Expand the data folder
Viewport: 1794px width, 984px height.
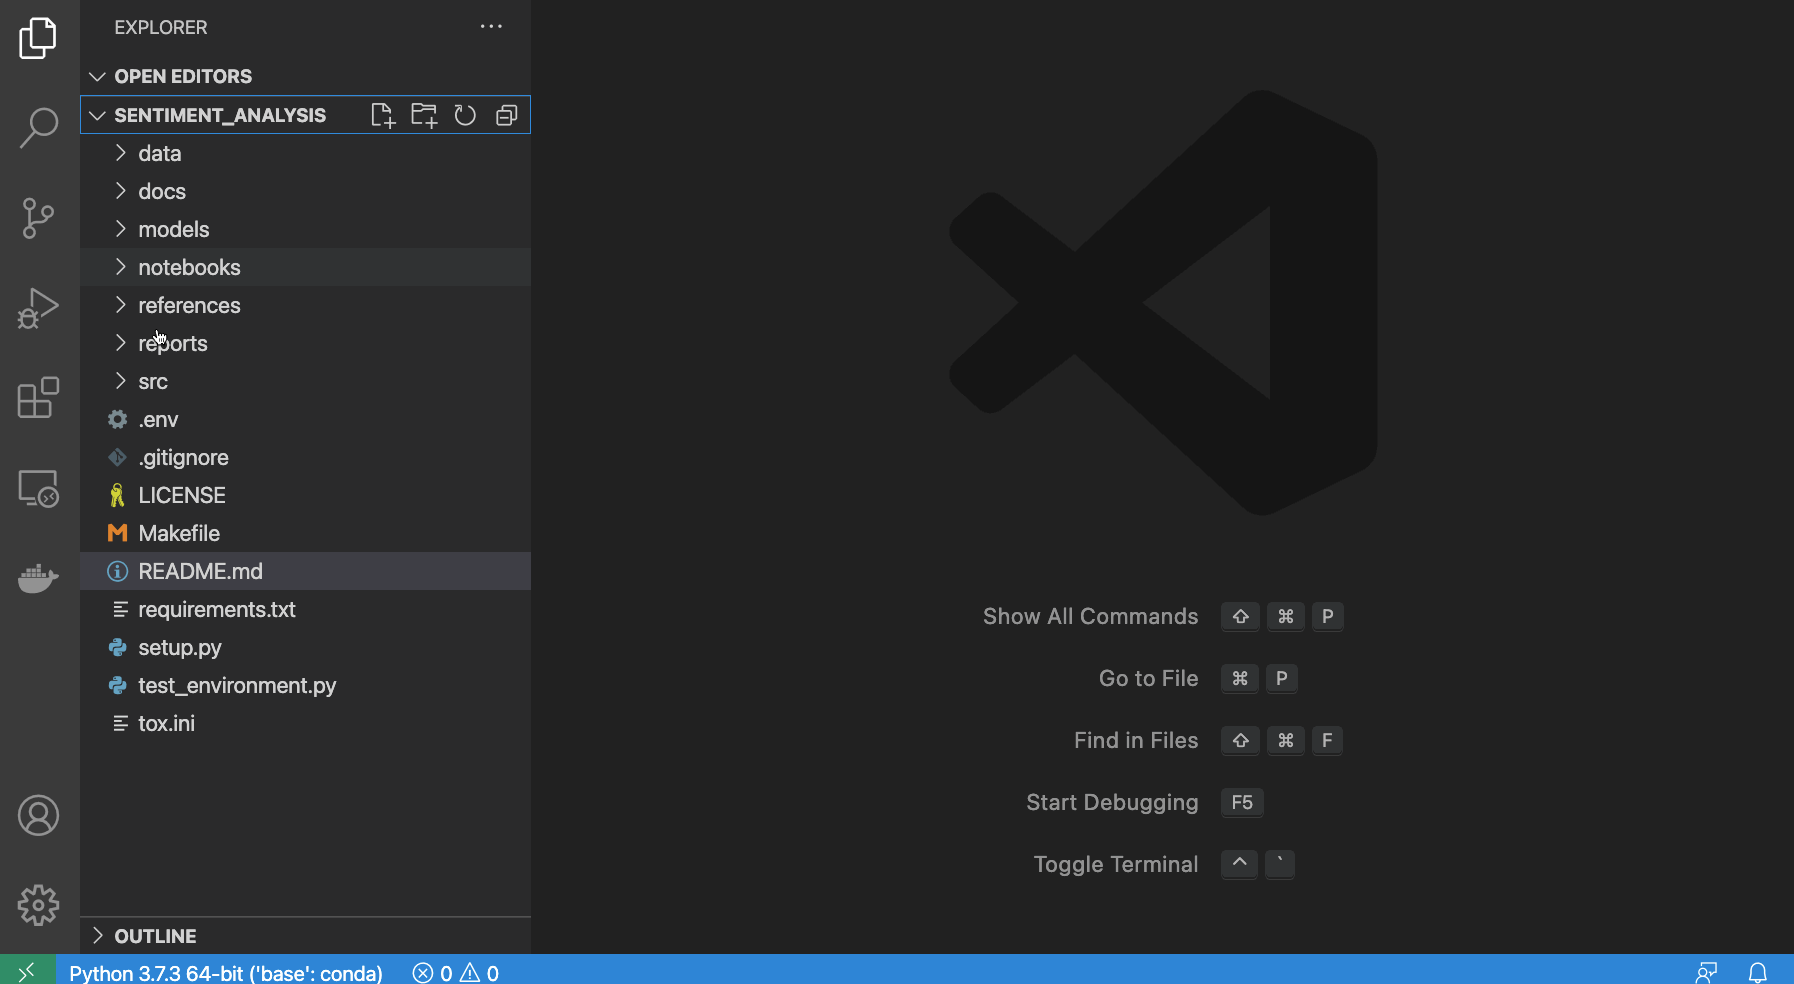coord(305,153)
